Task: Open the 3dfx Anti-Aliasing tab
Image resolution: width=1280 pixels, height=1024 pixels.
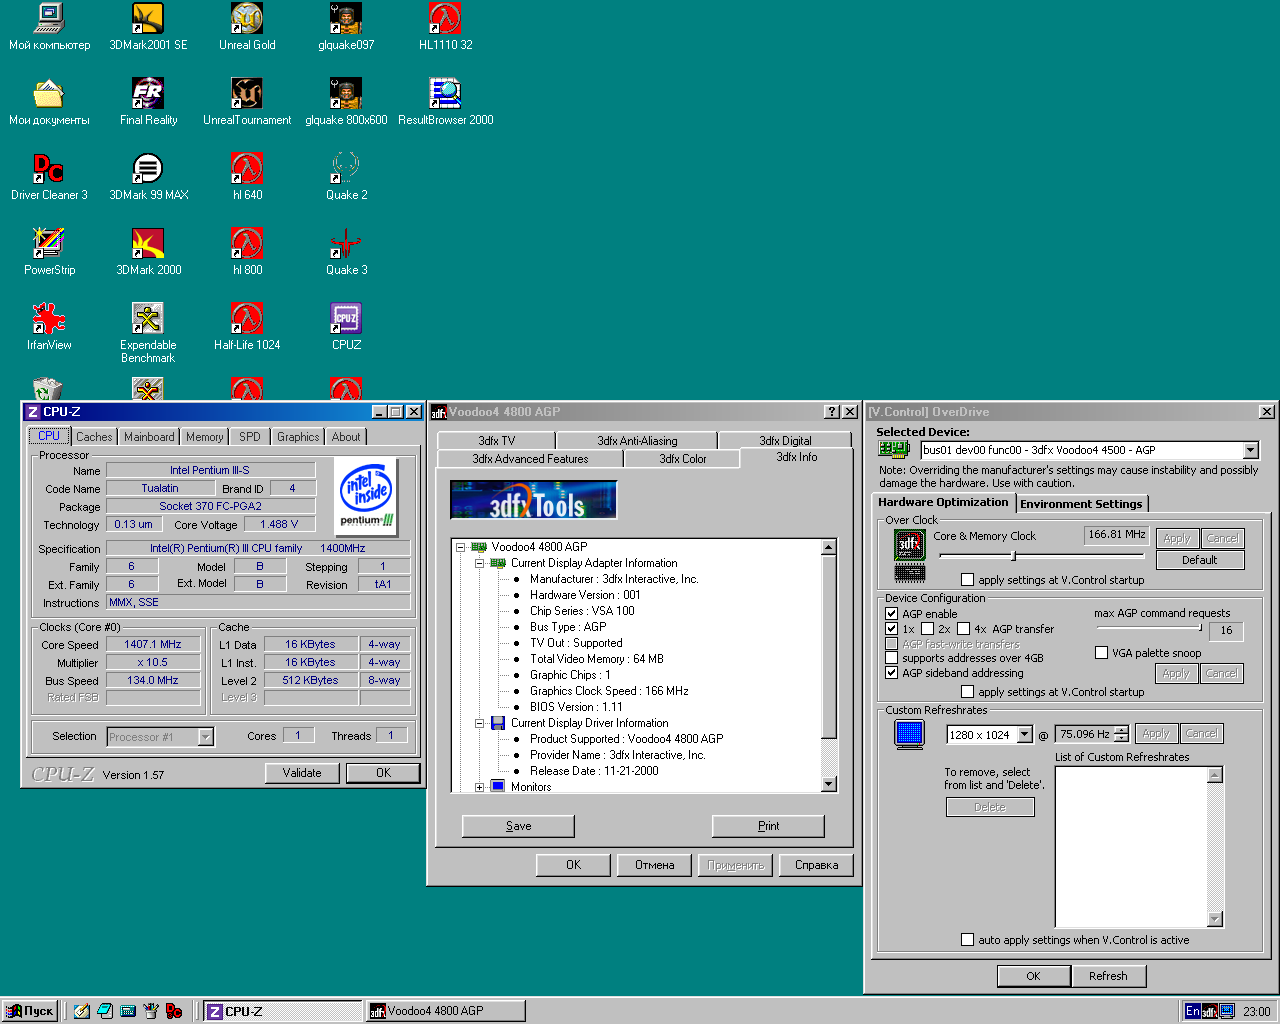Action: 637,441
